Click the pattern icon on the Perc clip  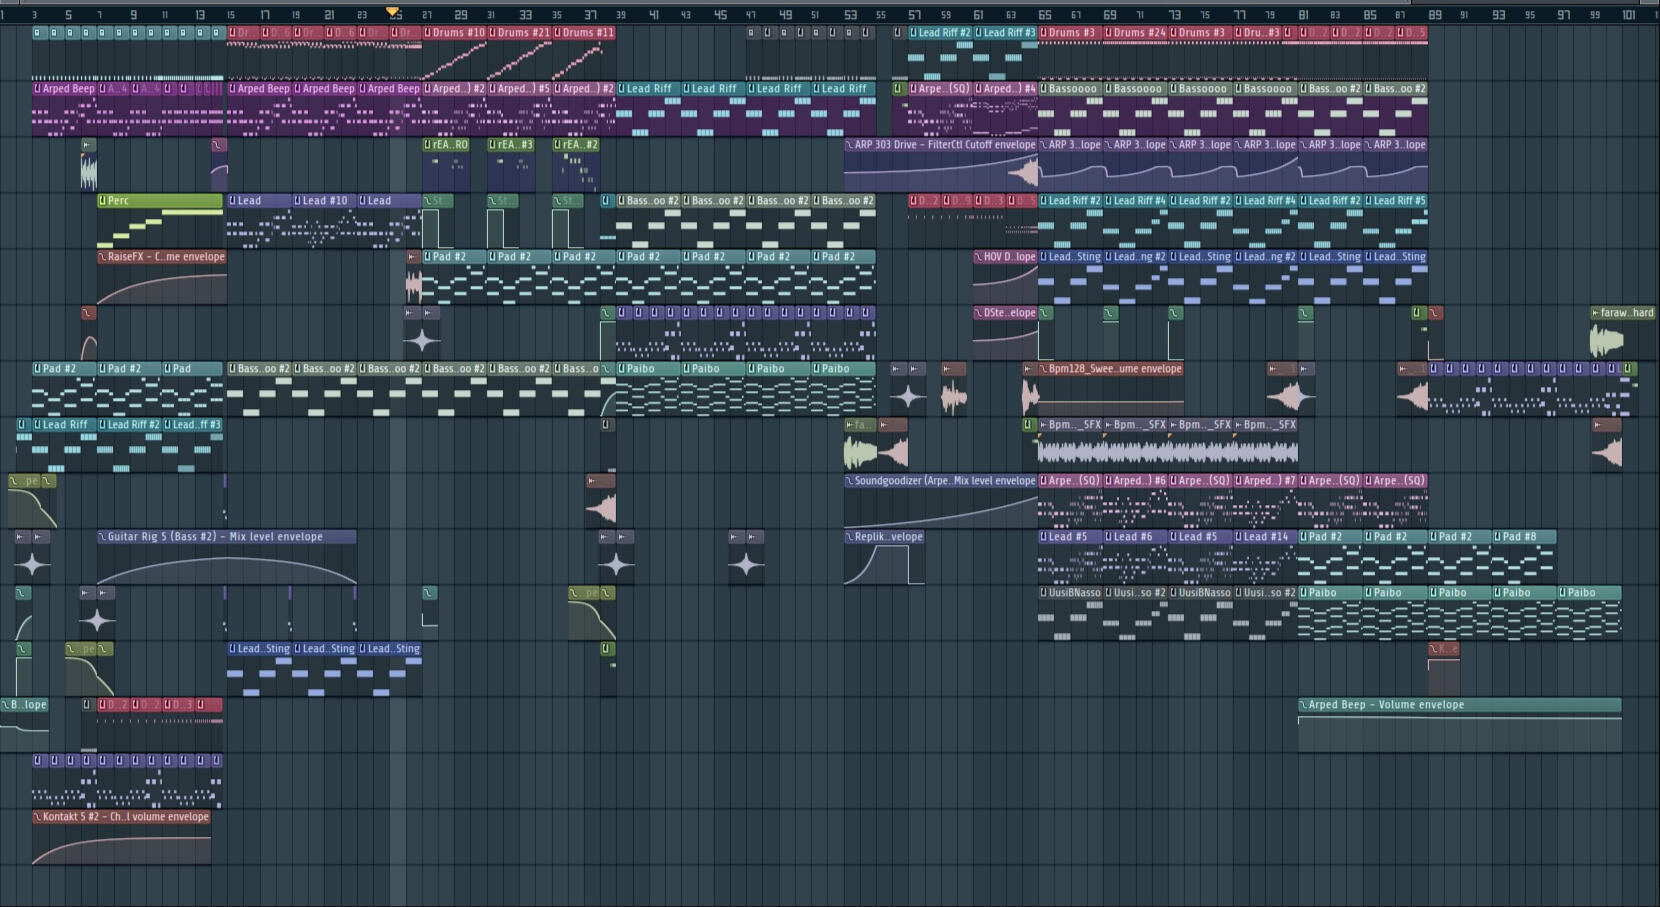click(x=103, y=201)
